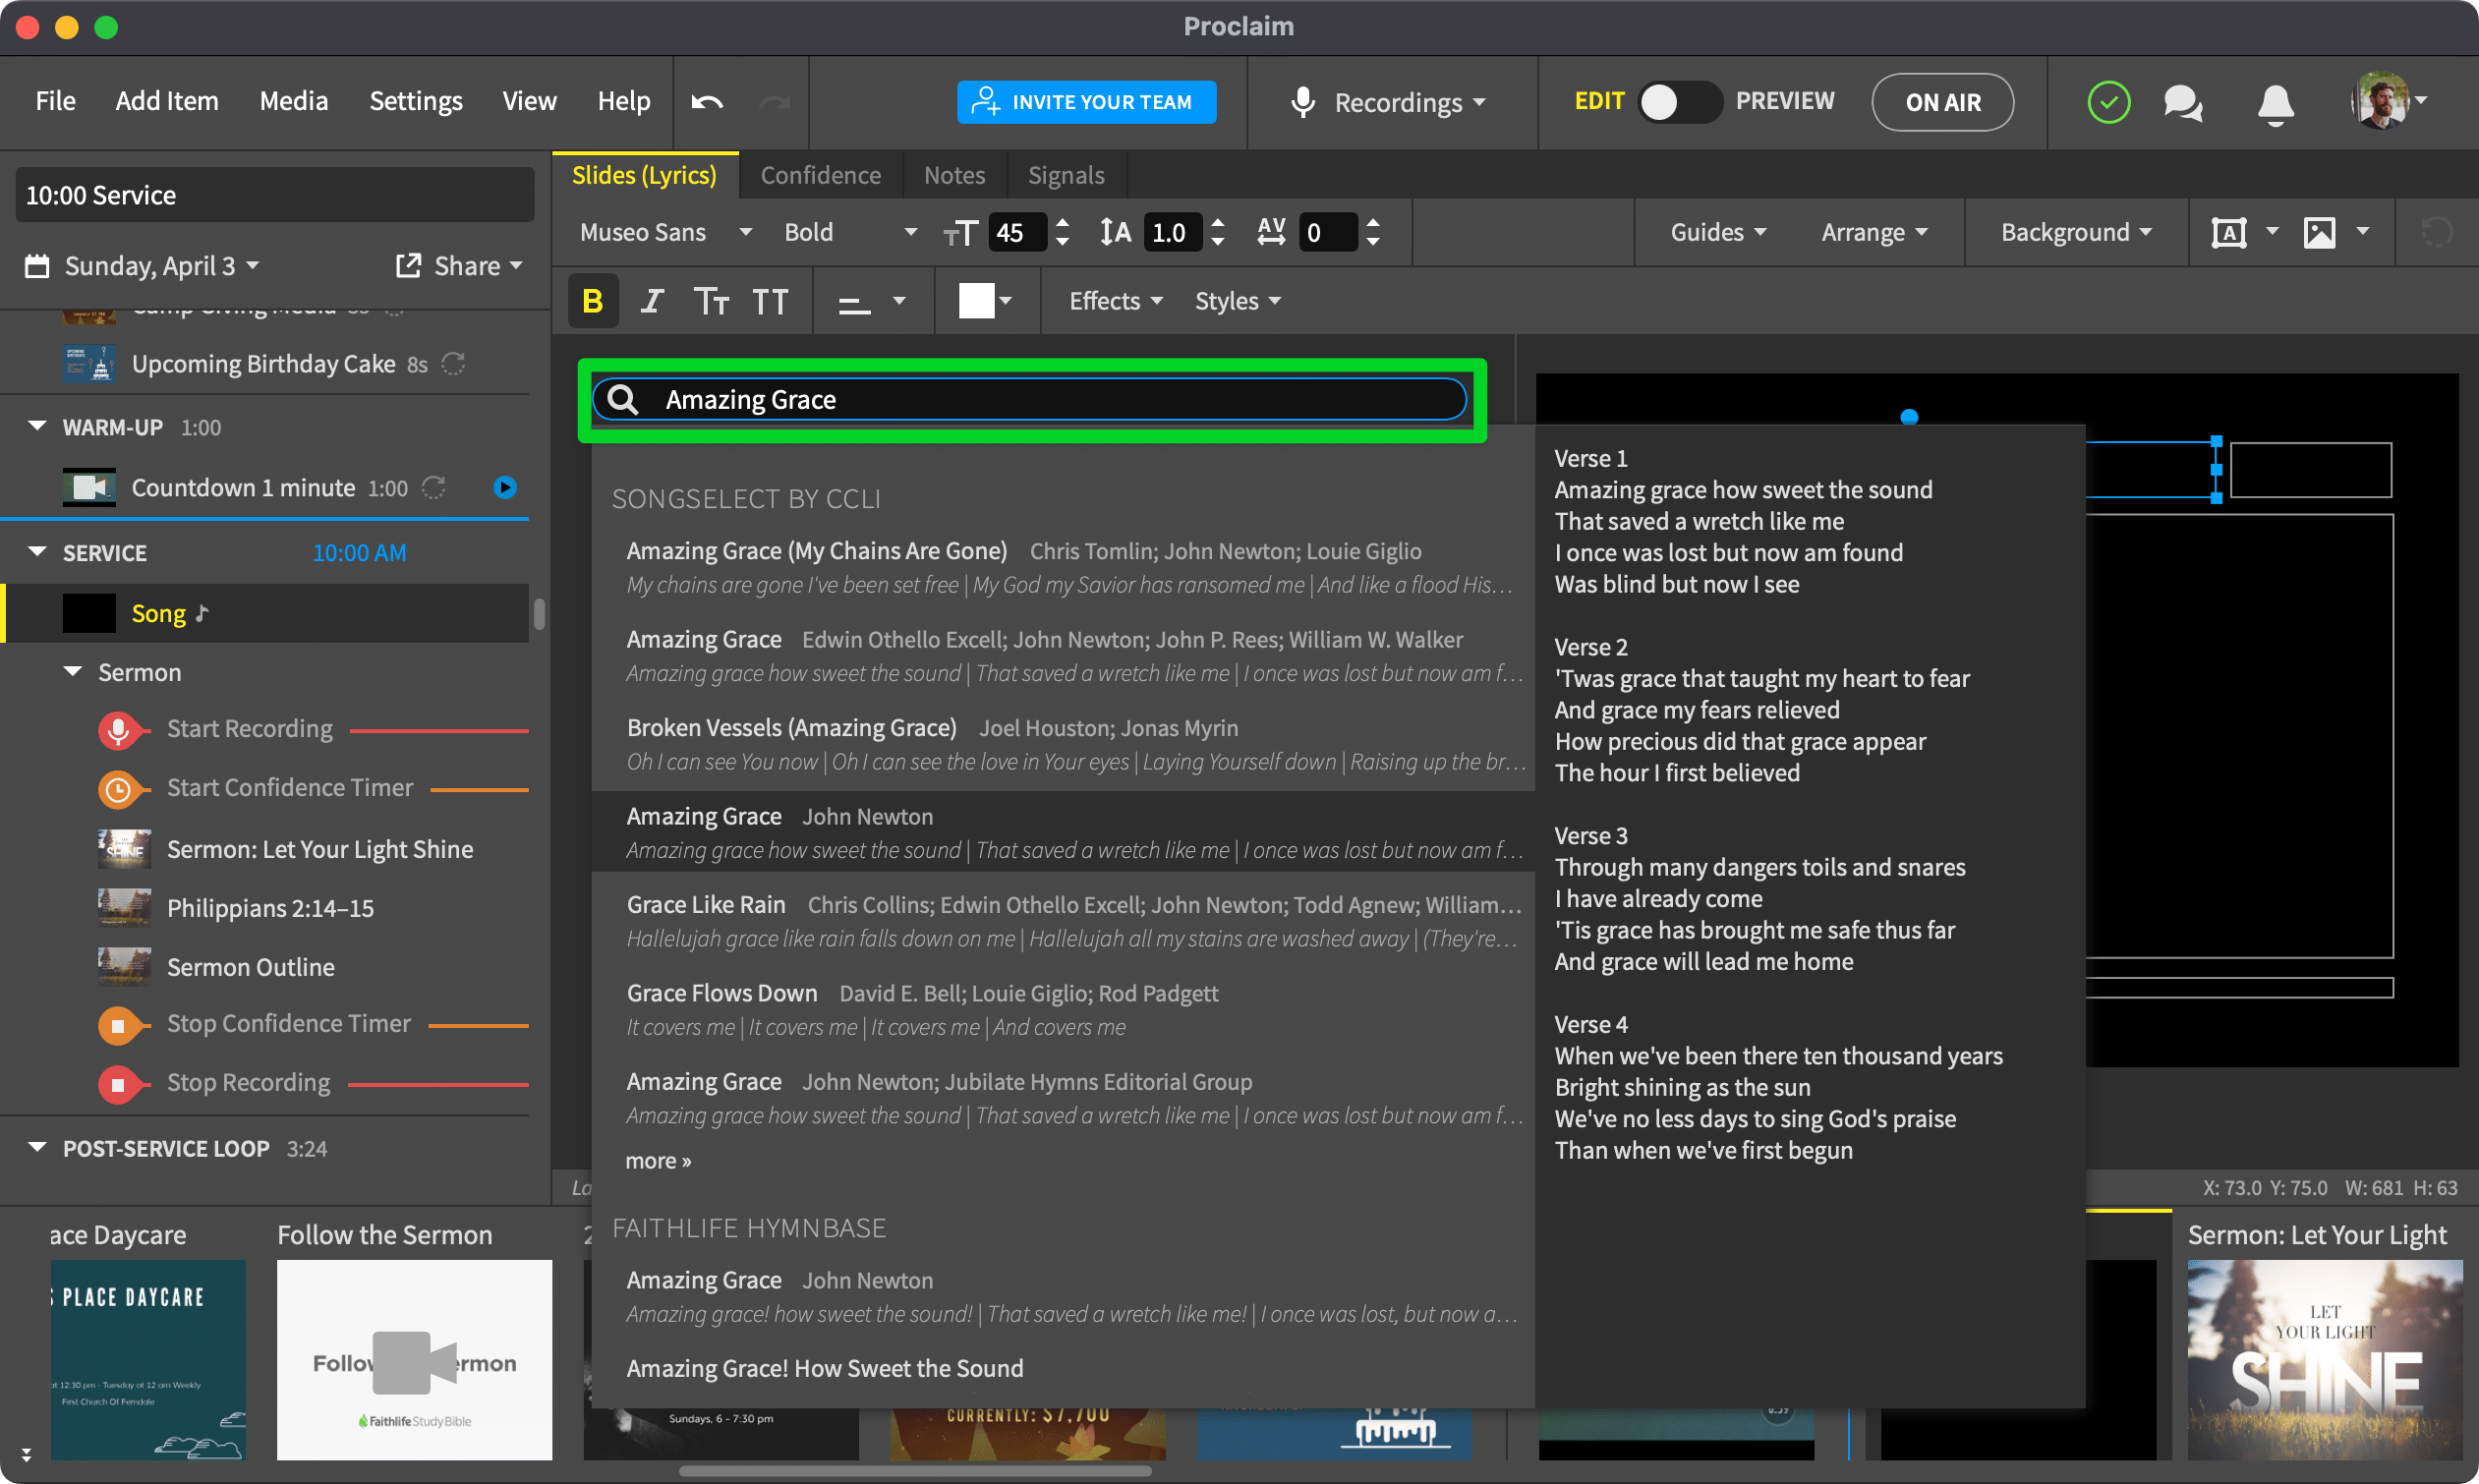Open the Guides dropdown
This screenshot has height=1484, width=2479.
1718,233
